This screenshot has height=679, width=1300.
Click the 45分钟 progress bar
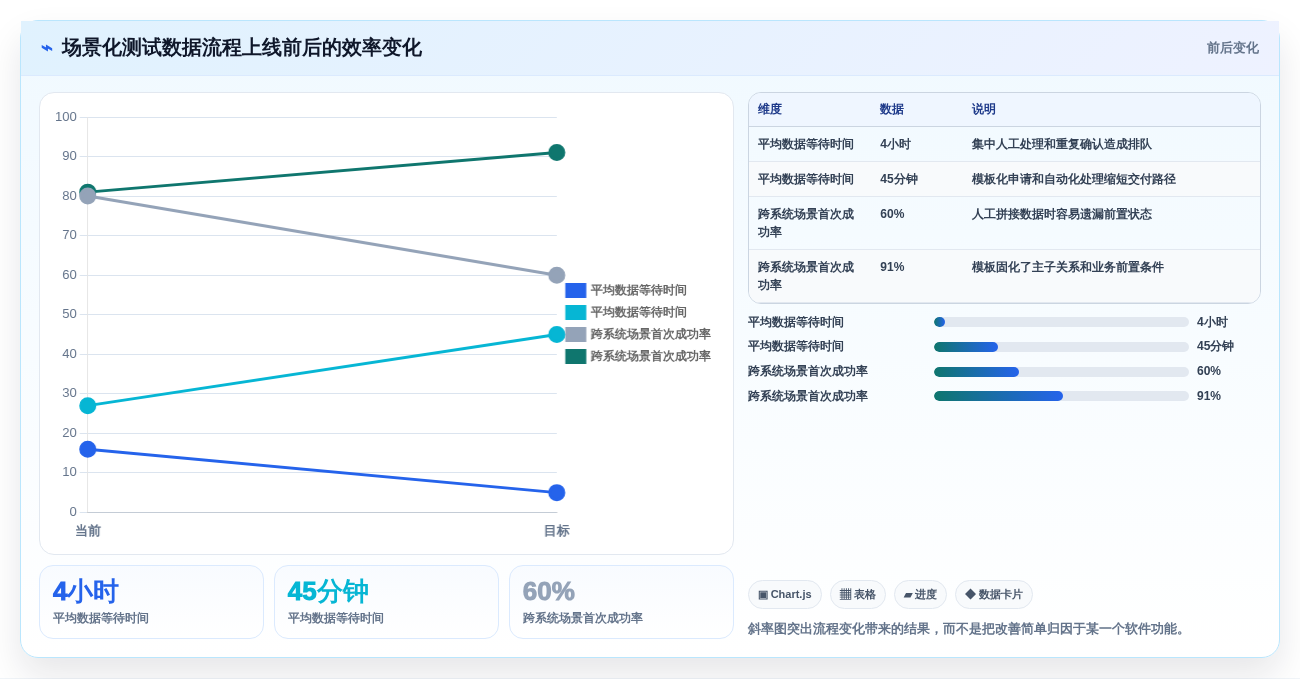(x=1061, y=347)
